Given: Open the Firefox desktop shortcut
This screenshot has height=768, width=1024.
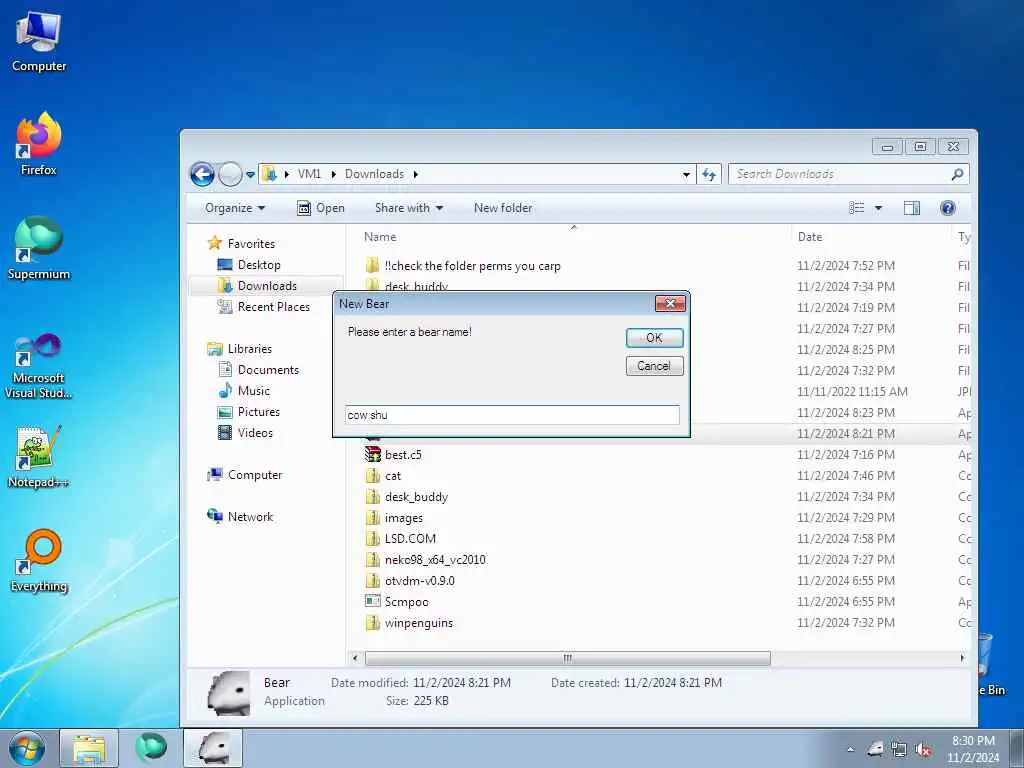Looking at the screenshot, I should (39, 144).
